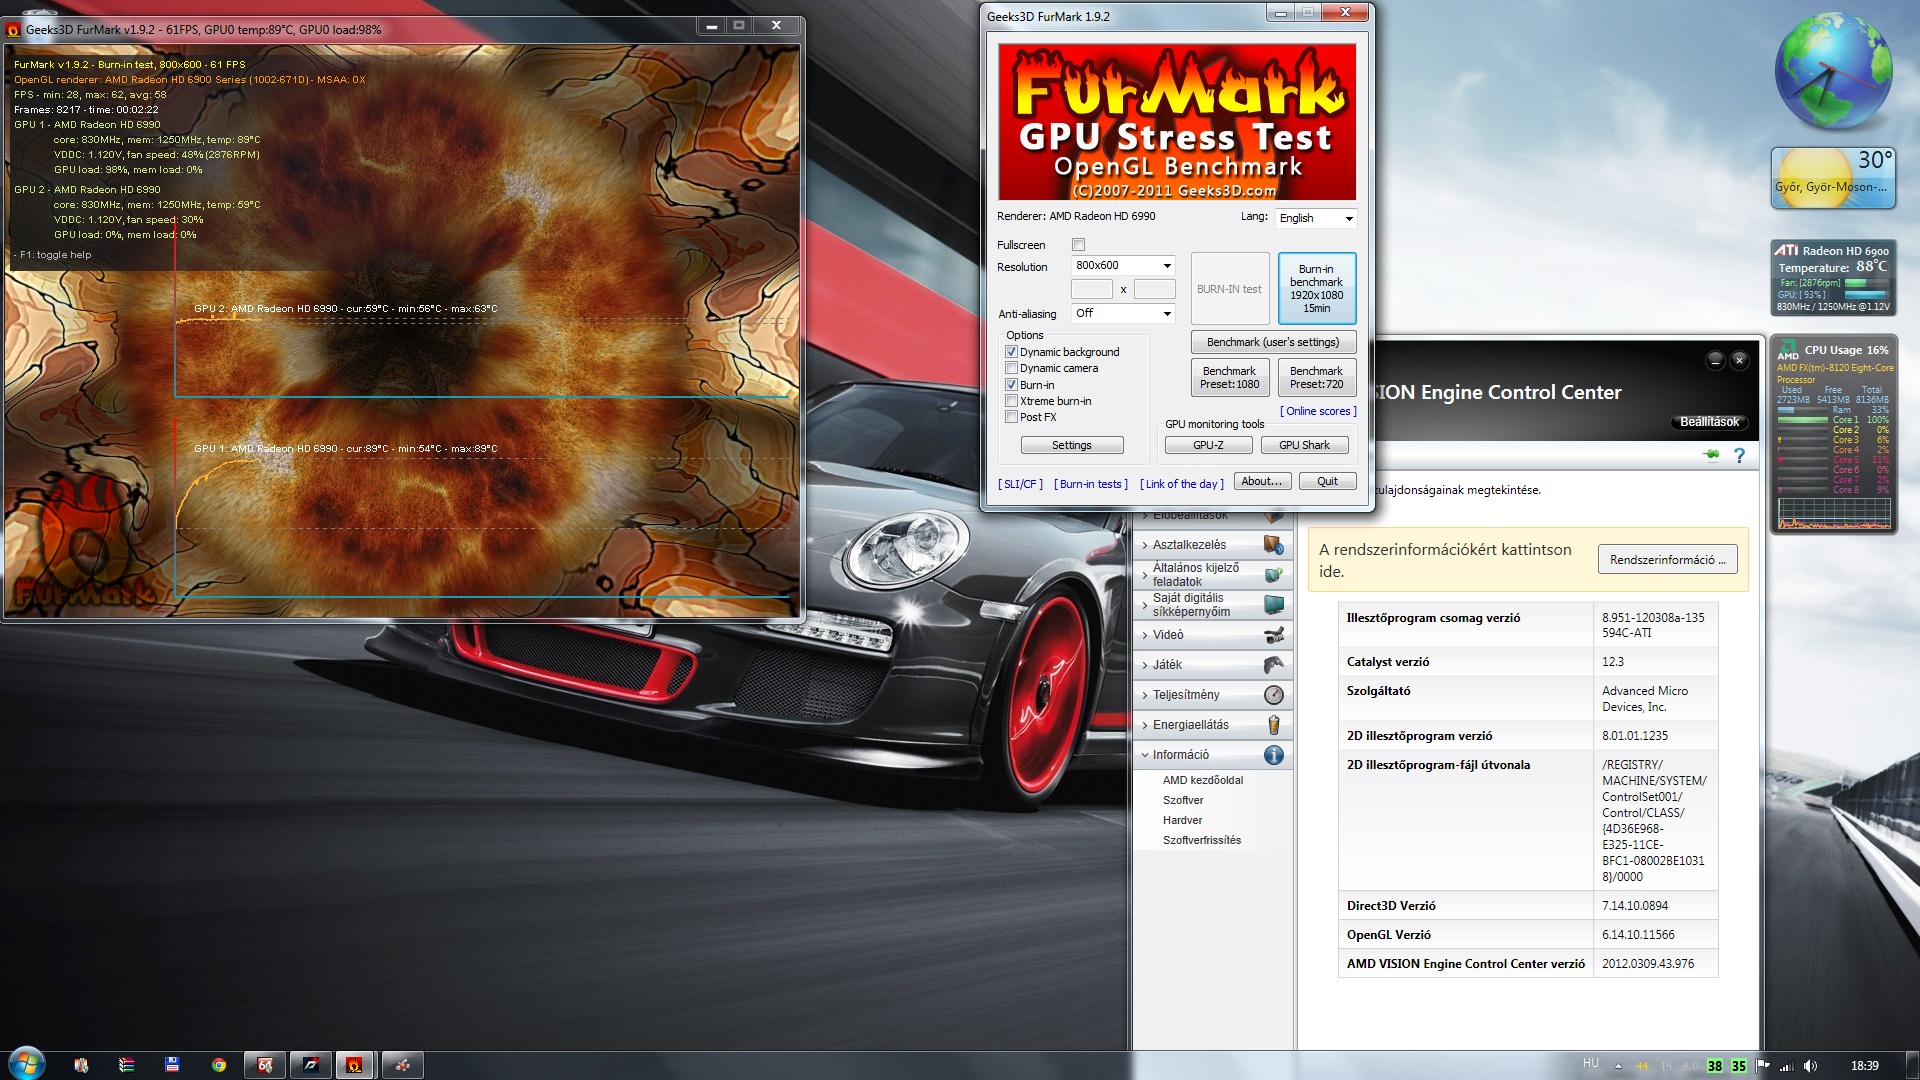Click the Energiaellátás battery icon
Image resolution: width=1920 pixels, height=1080 pixels.
point(1273,725)
